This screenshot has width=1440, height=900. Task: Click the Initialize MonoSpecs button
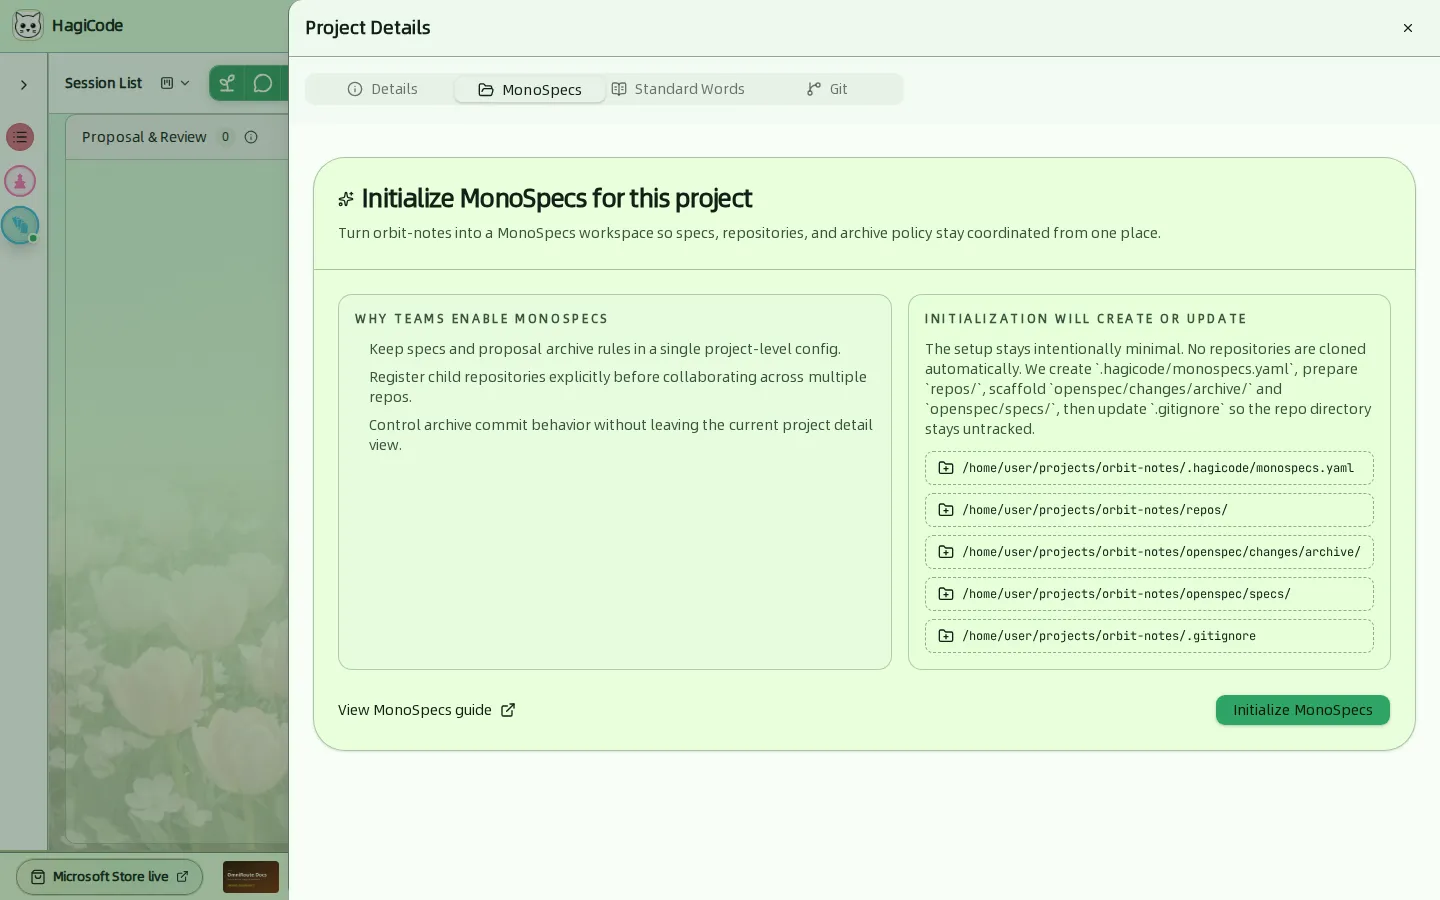(1302, 710)
